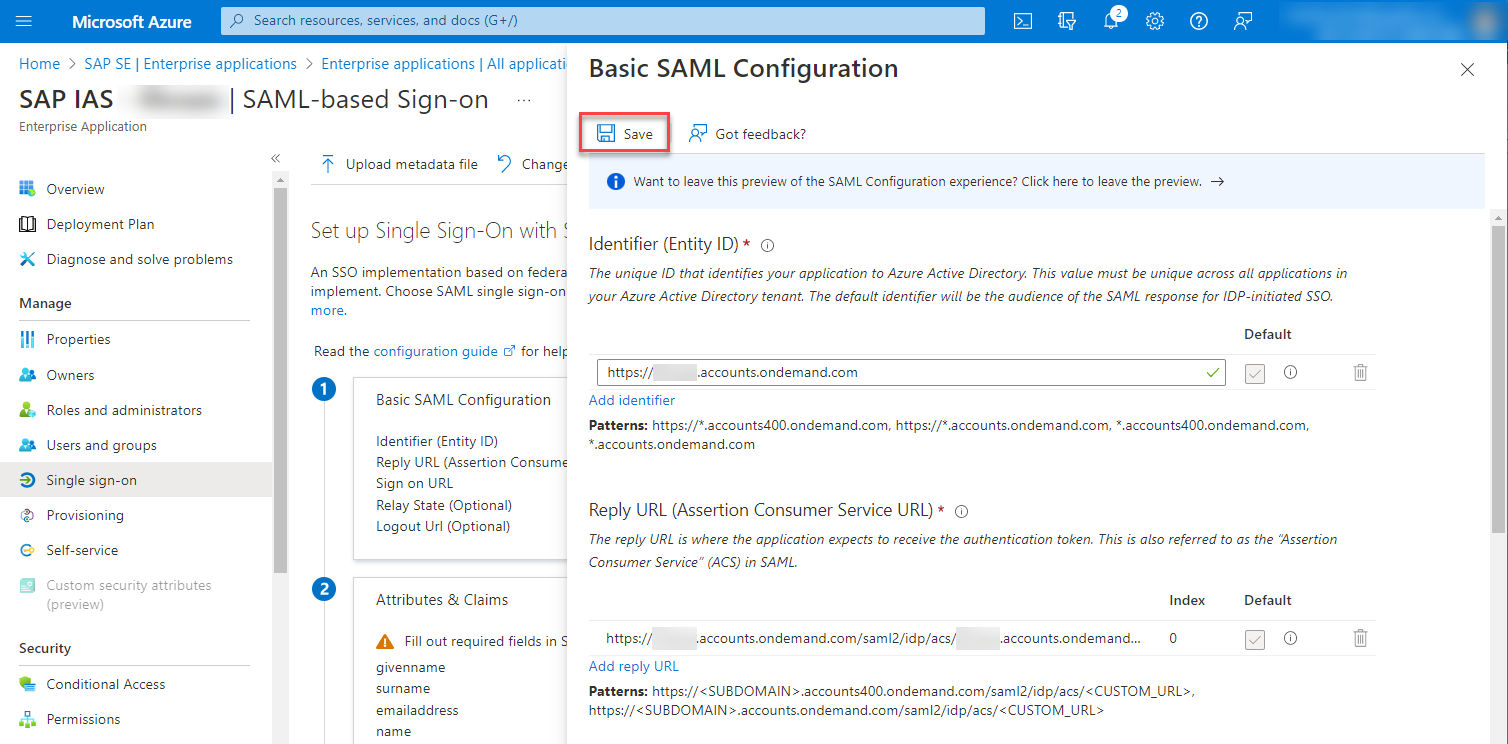The image size is (1508, 744).
Task: Click the Add reply URL link
Action: pos(634,666)
